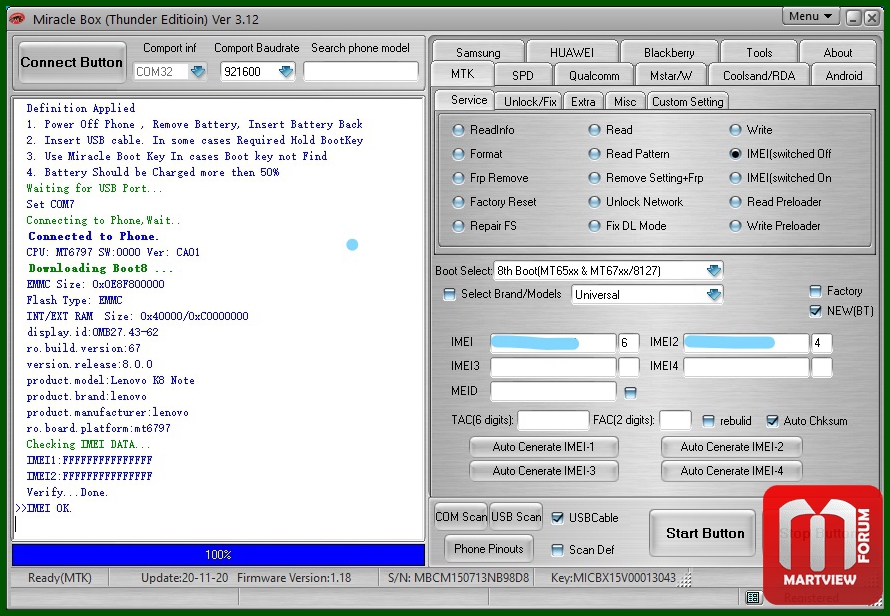
Task: Click Auto Cenerate IMEI-3 button
Action: [x=544, y=471]
